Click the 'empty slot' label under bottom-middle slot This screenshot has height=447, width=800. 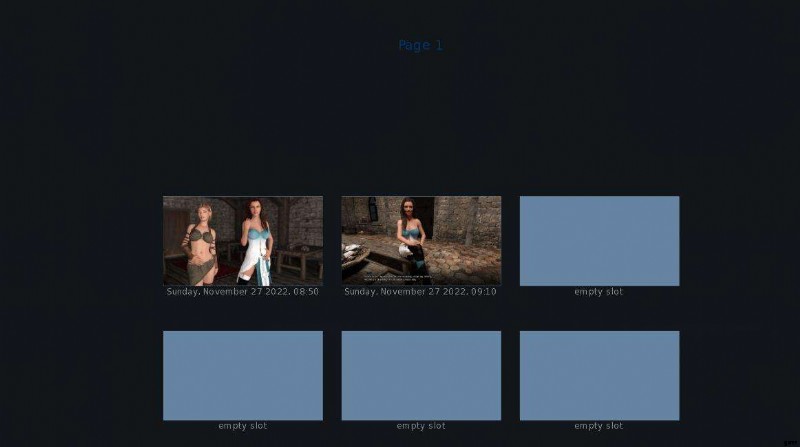tap(421, 426)
